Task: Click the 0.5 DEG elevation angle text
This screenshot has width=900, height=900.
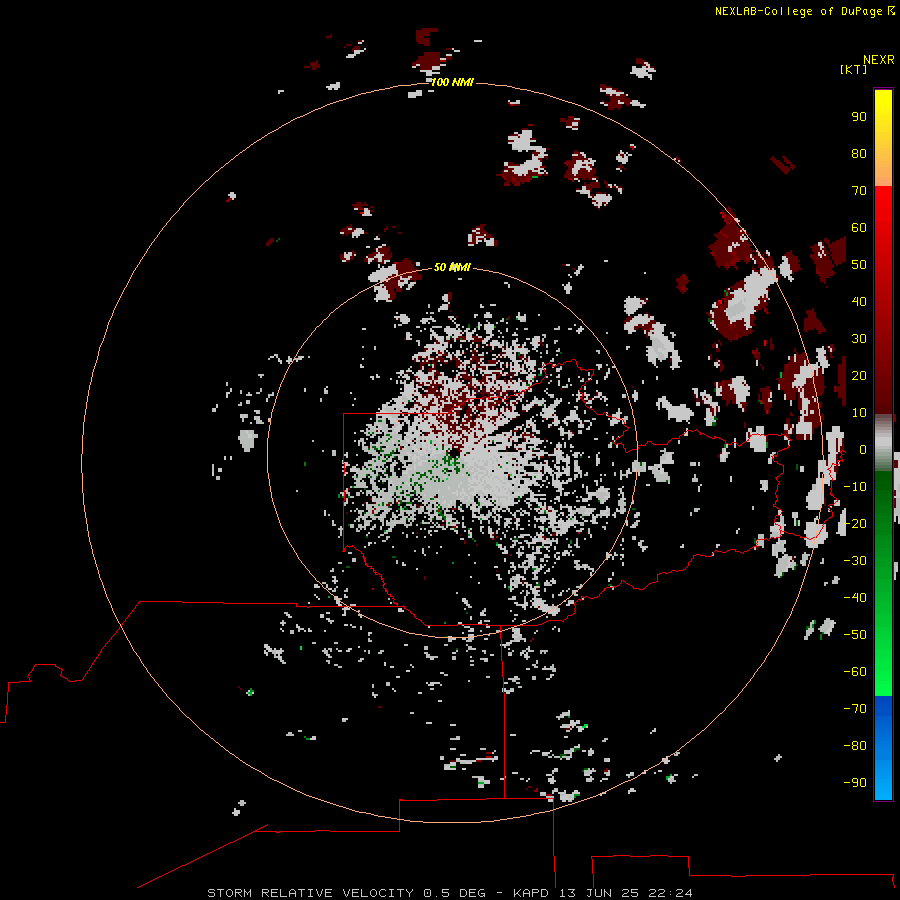Action: (x=455, y=893)
